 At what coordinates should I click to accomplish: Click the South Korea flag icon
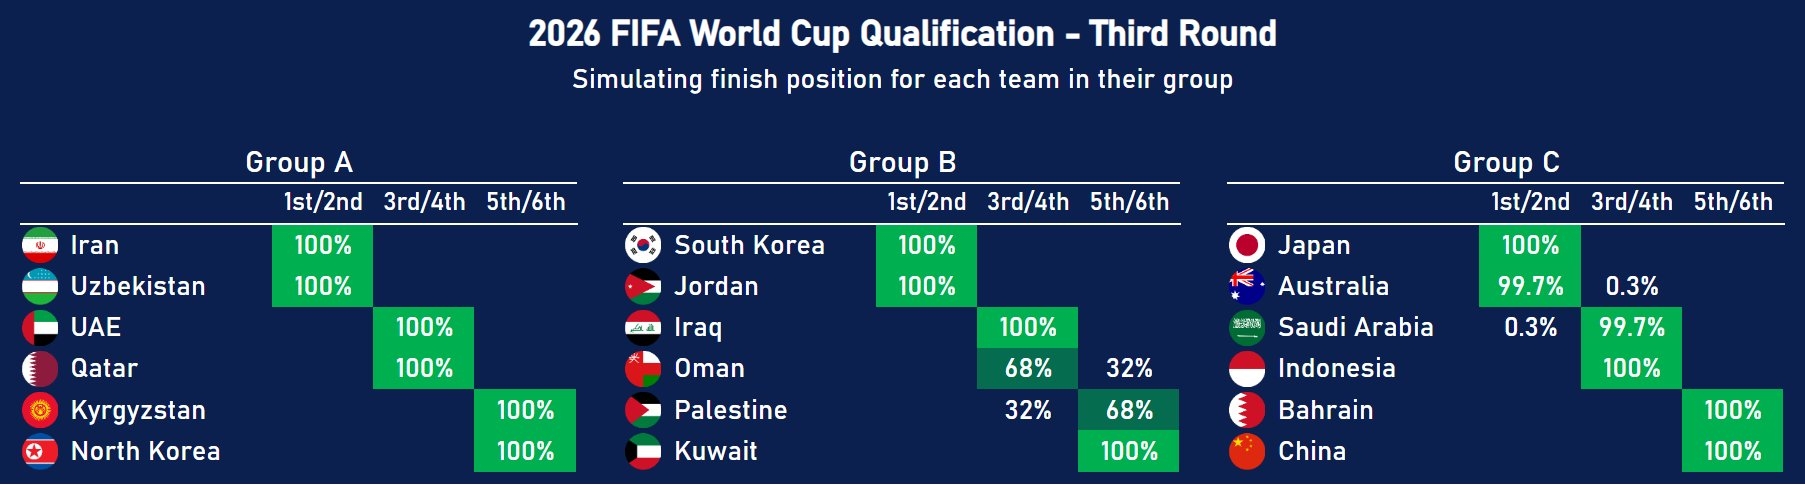[643, 245]
